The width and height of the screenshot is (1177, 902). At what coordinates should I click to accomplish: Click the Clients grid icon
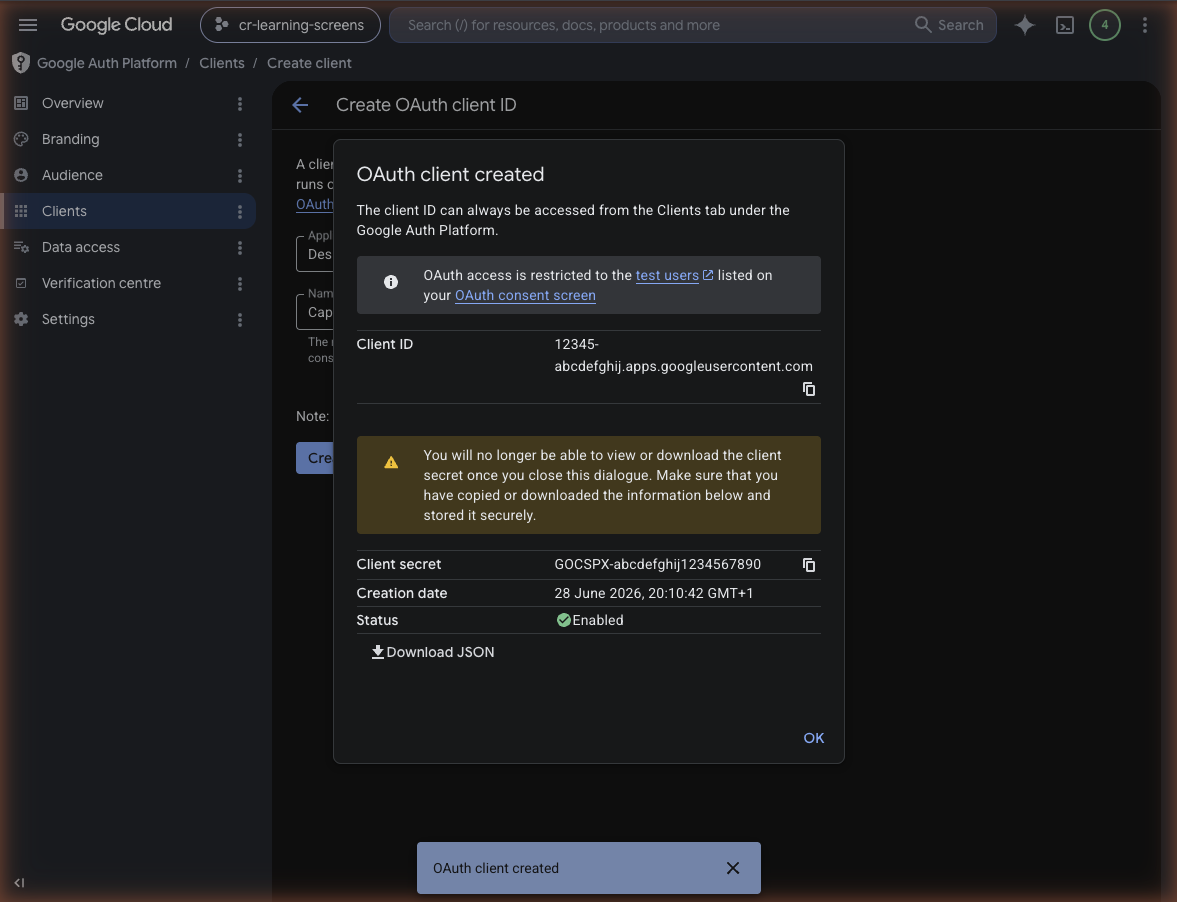click(21, 212)
